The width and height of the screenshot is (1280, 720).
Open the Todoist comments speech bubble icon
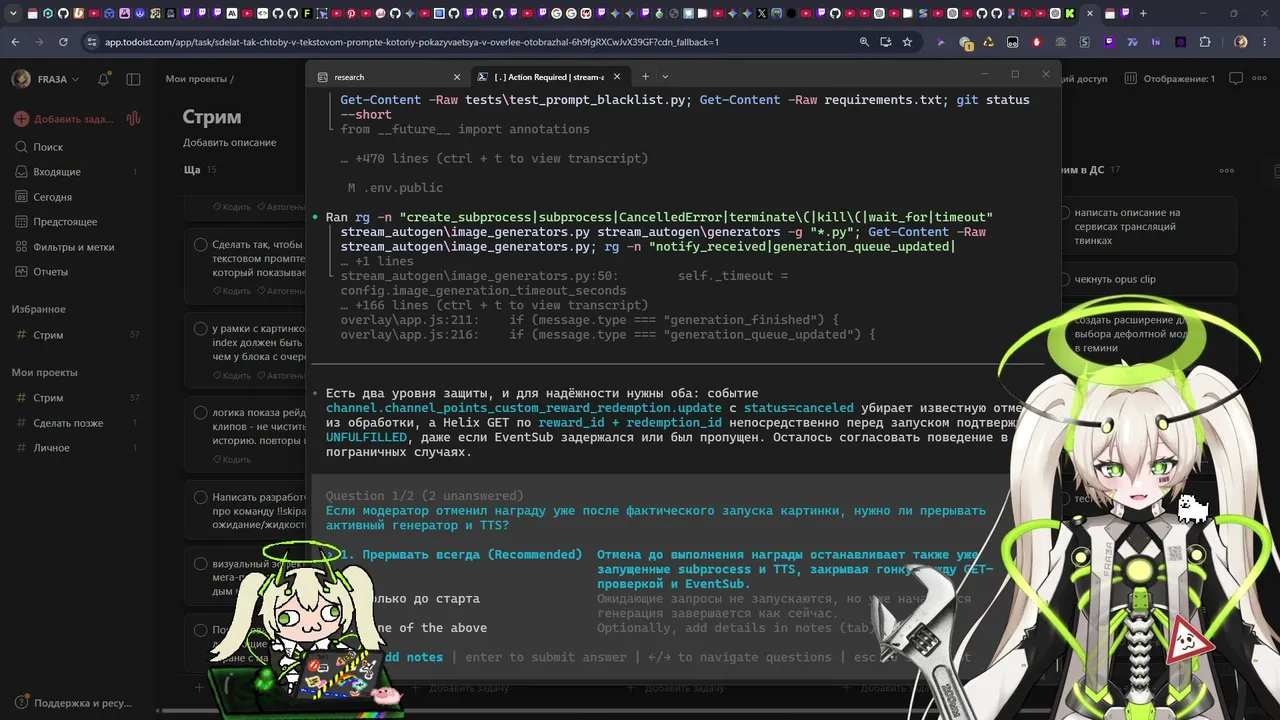(1236, 78)
